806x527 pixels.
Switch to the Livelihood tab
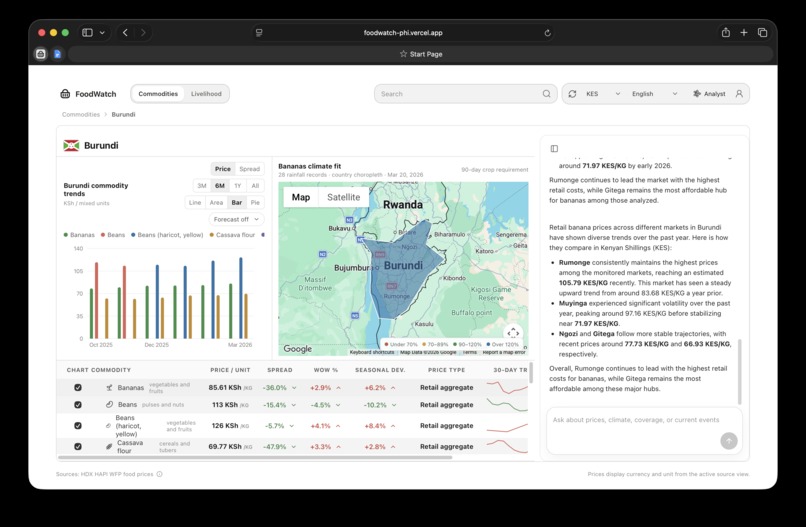tap(206, 94)
